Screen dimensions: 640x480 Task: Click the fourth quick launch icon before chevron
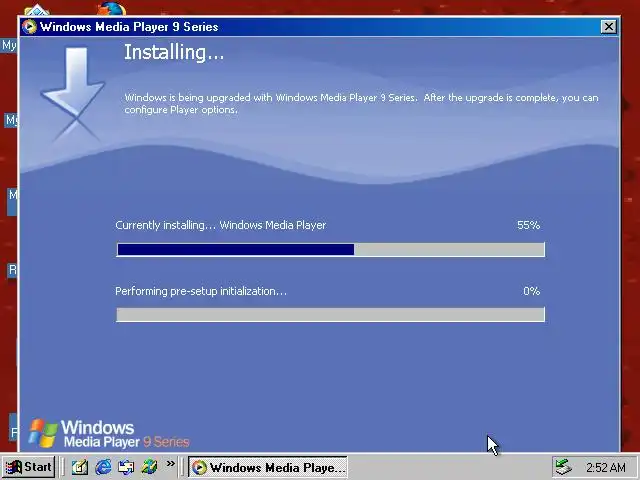pos(149,467)
